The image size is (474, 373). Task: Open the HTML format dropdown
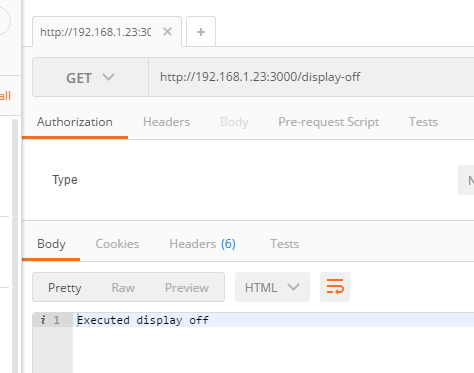(272, 287)
